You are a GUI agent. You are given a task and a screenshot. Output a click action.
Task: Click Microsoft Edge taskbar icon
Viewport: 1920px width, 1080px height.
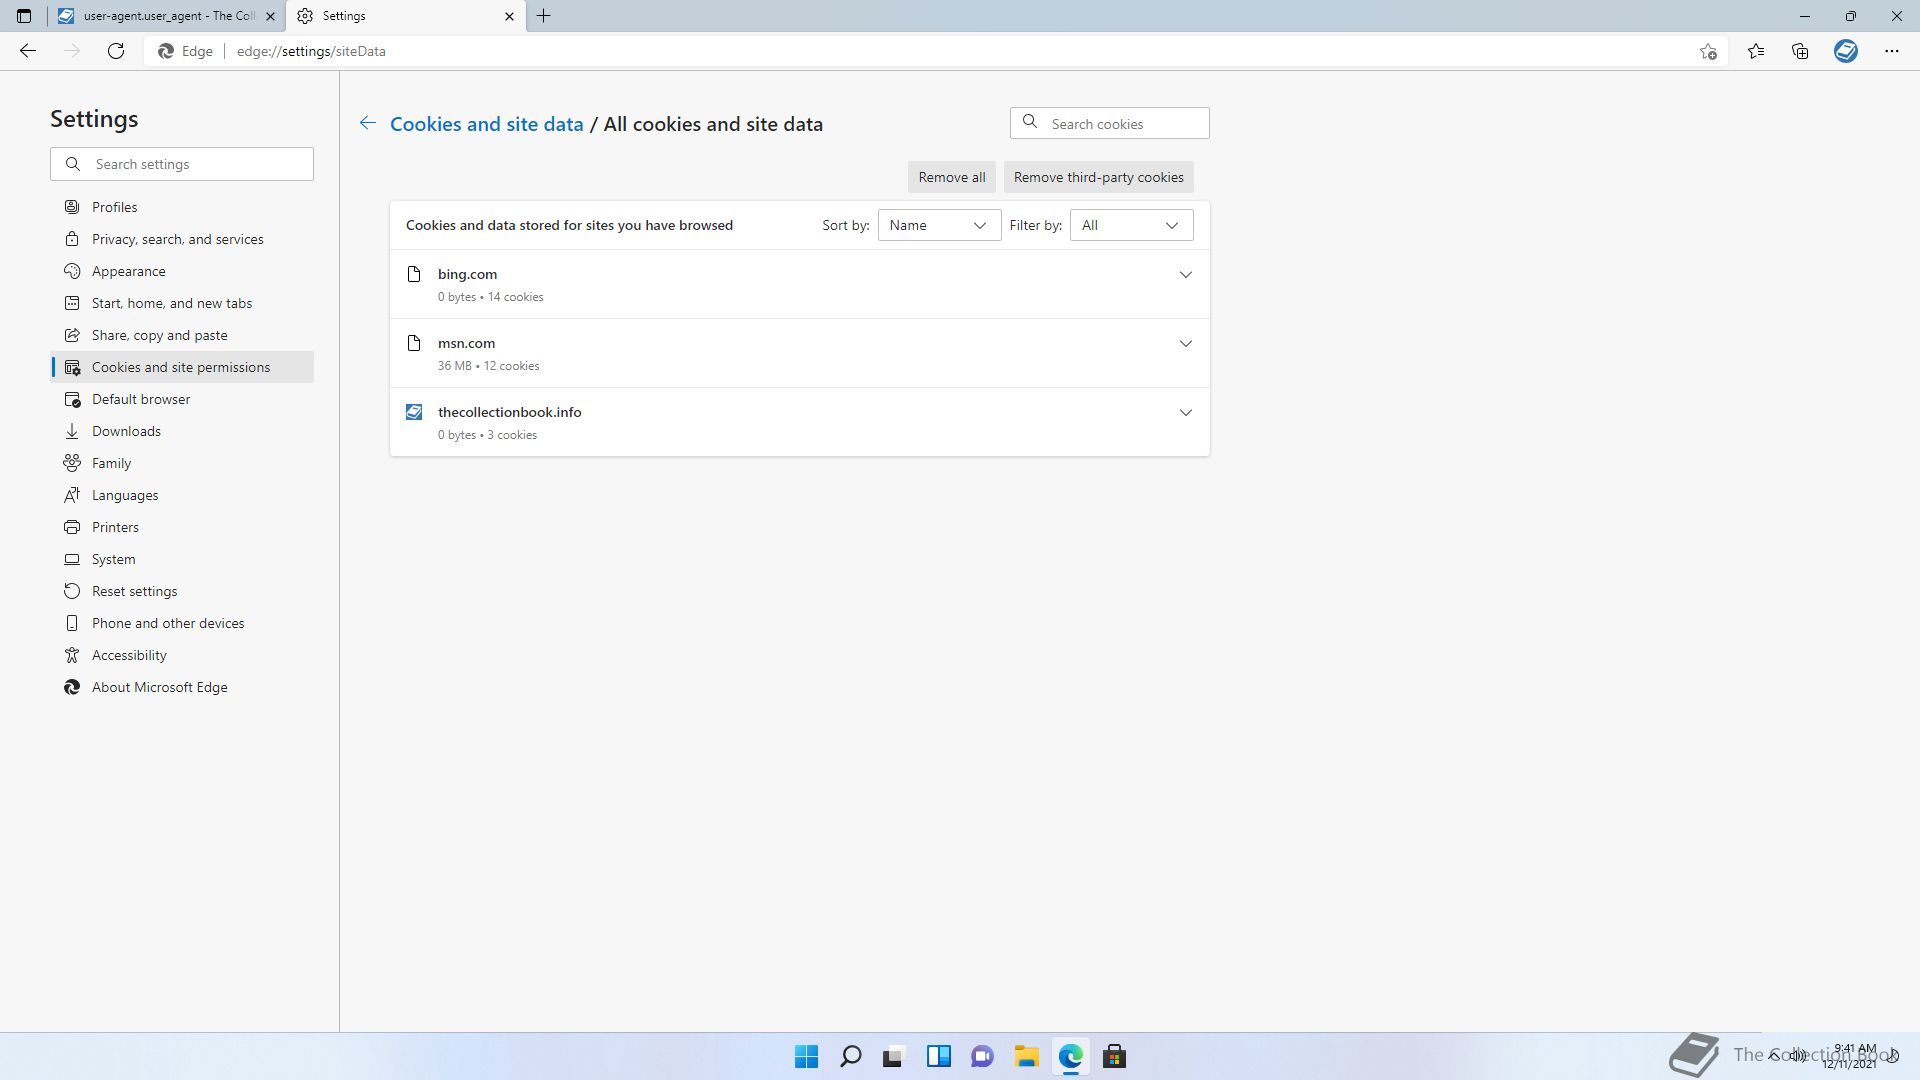[x=1070, y=1056]
